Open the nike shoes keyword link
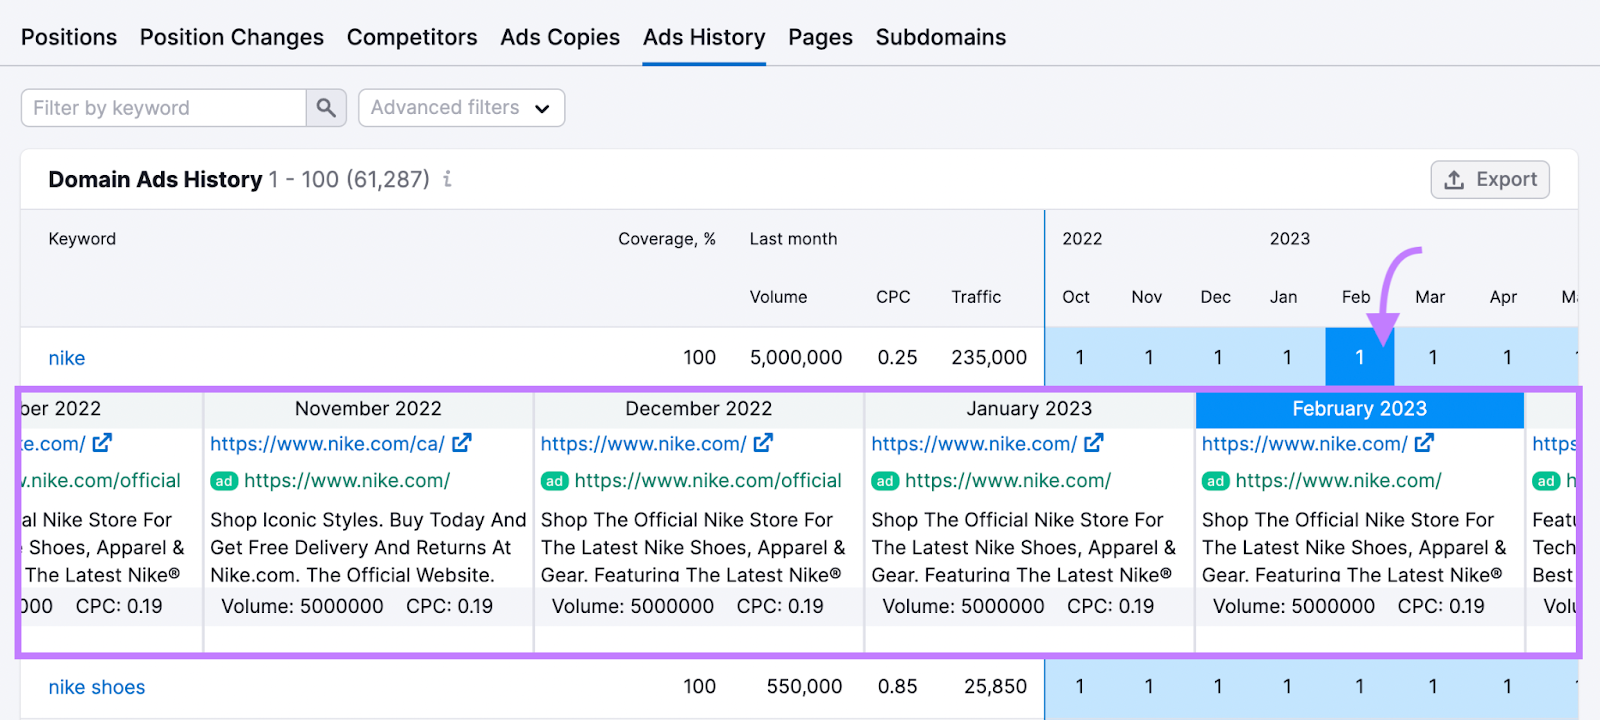Viewport: 1600px width, 720px height. point(97,687)
